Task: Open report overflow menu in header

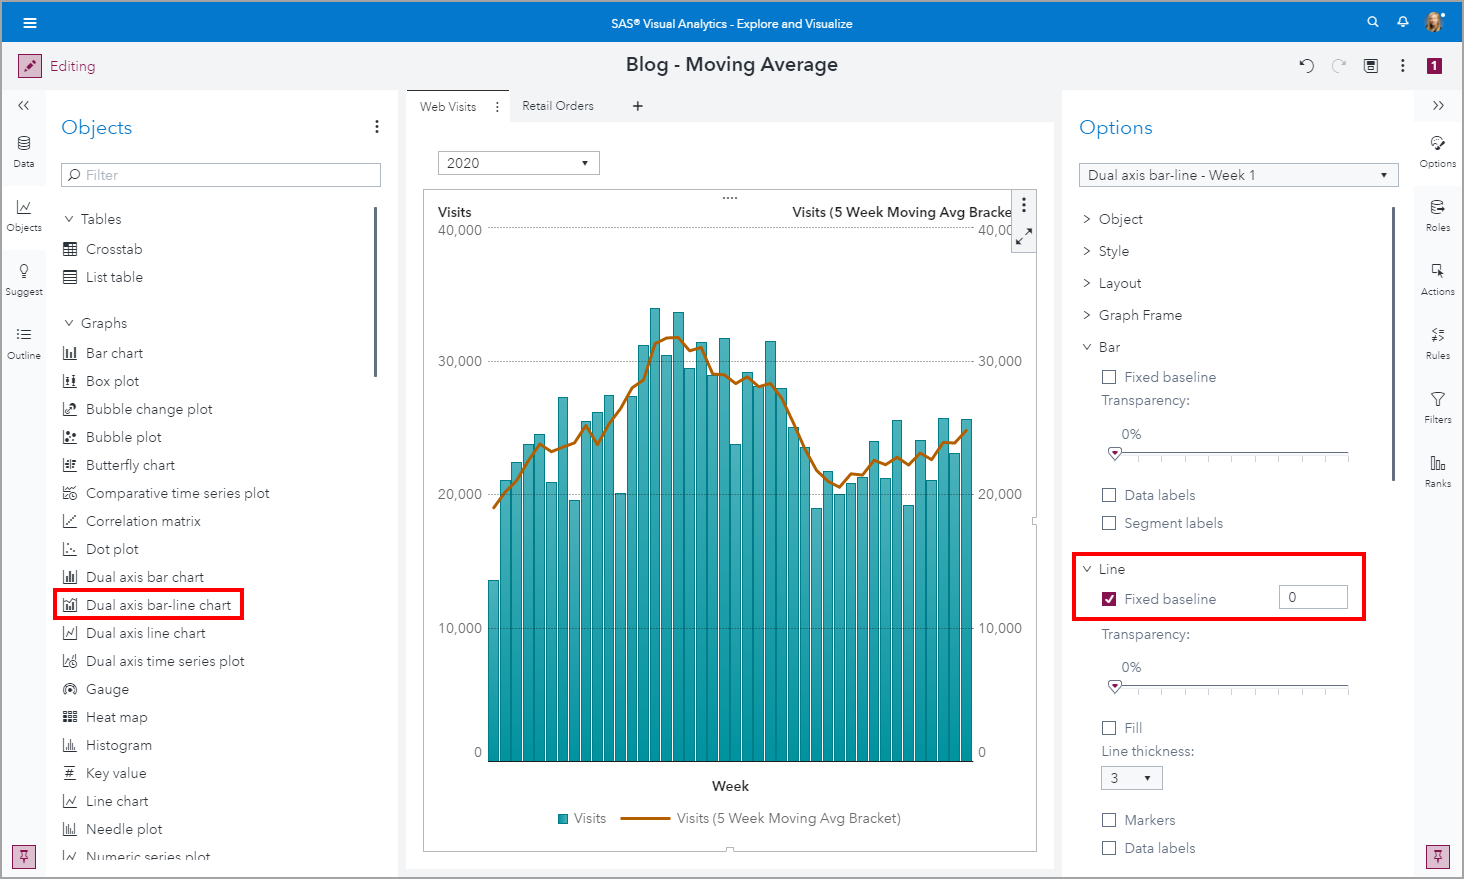Action: (x=1403, y=66)
